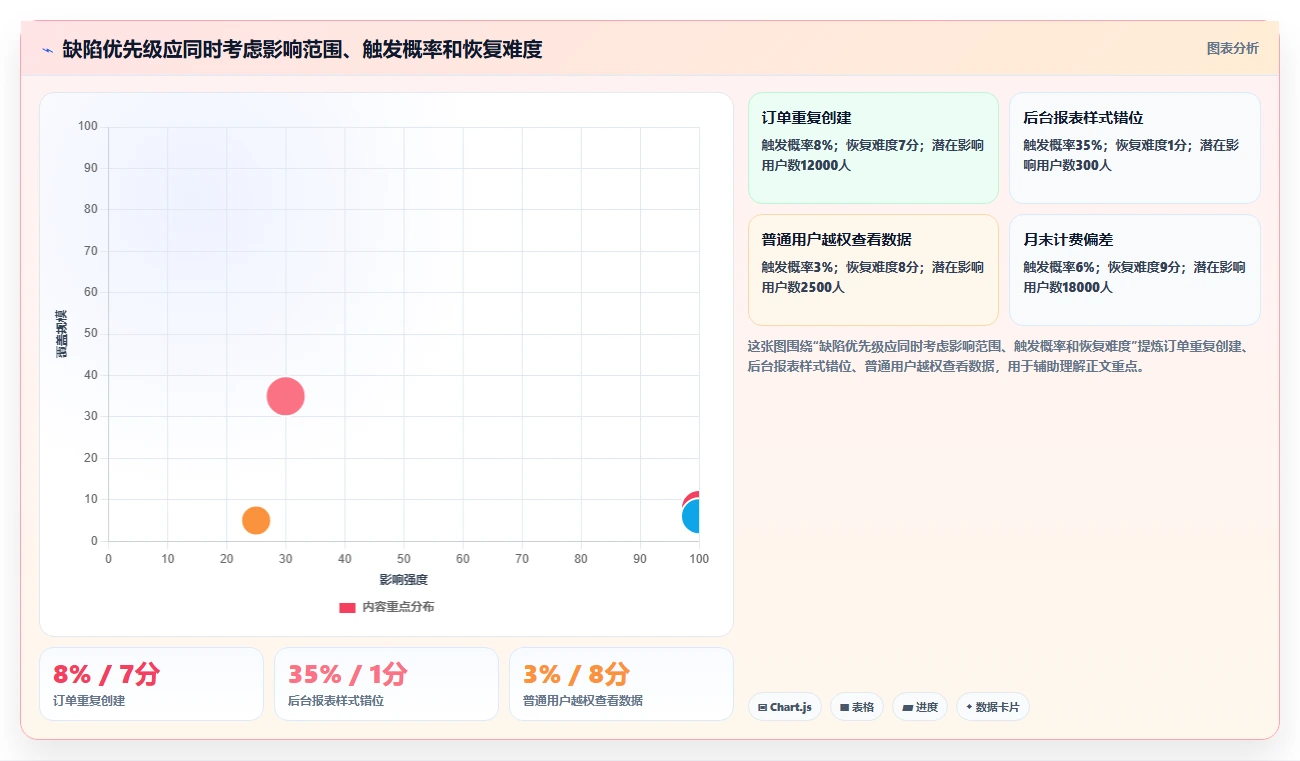Viewport: 1300px width, 761px height.
Task: Open the 月末计费偏差 info card
Action: click(1134, 270)
